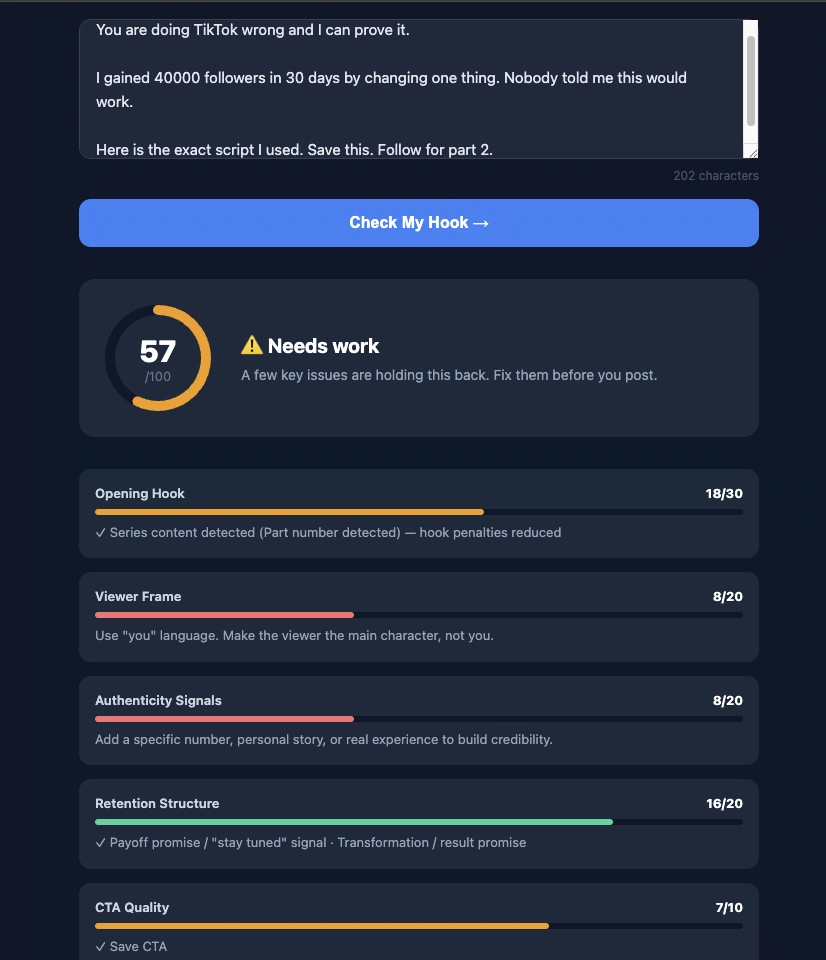Select the Opening Hook section card
826x960 pixels.
coord(418,513)
